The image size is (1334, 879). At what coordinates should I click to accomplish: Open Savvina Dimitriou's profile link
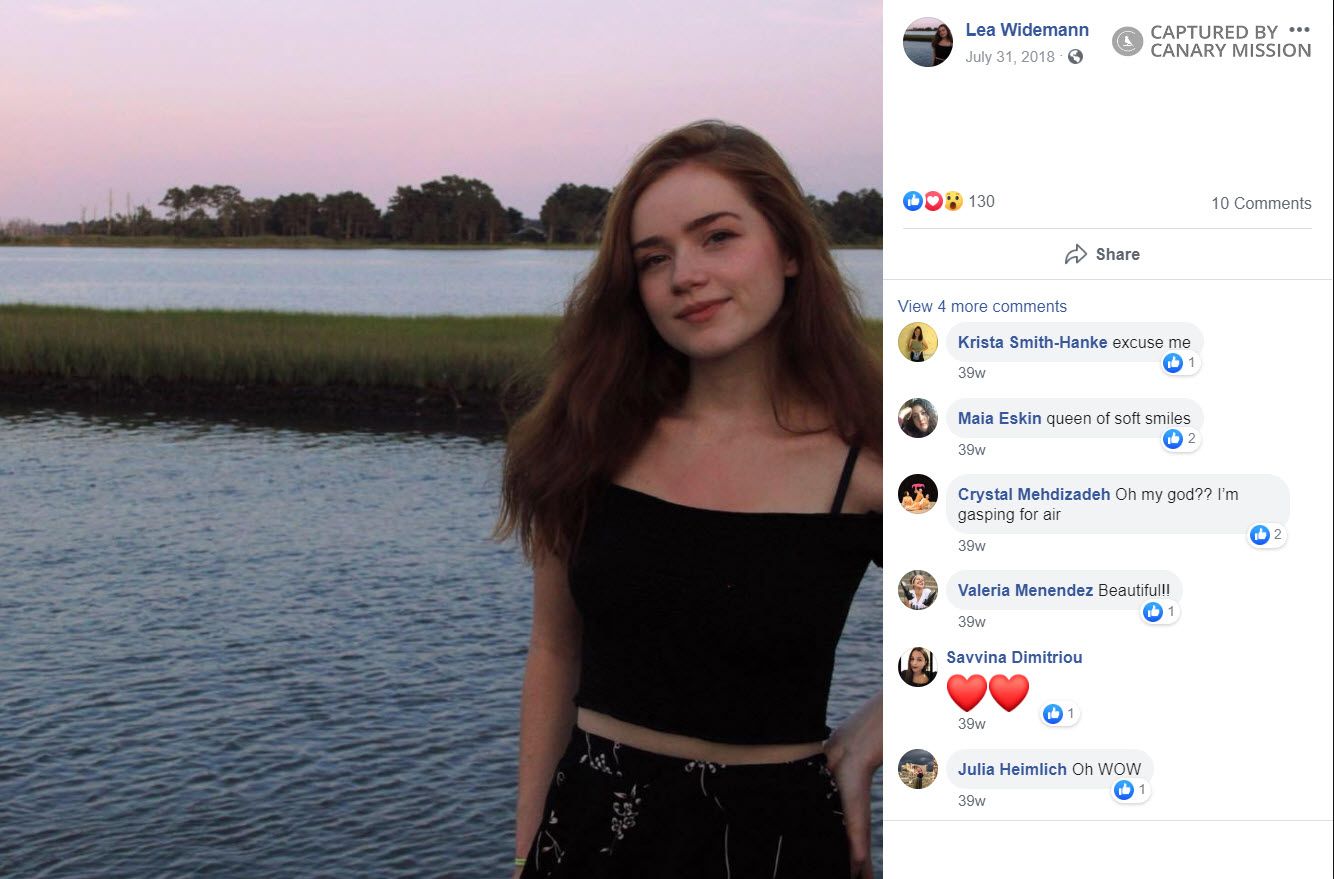pyautogui.click(x=1014, y=657)
